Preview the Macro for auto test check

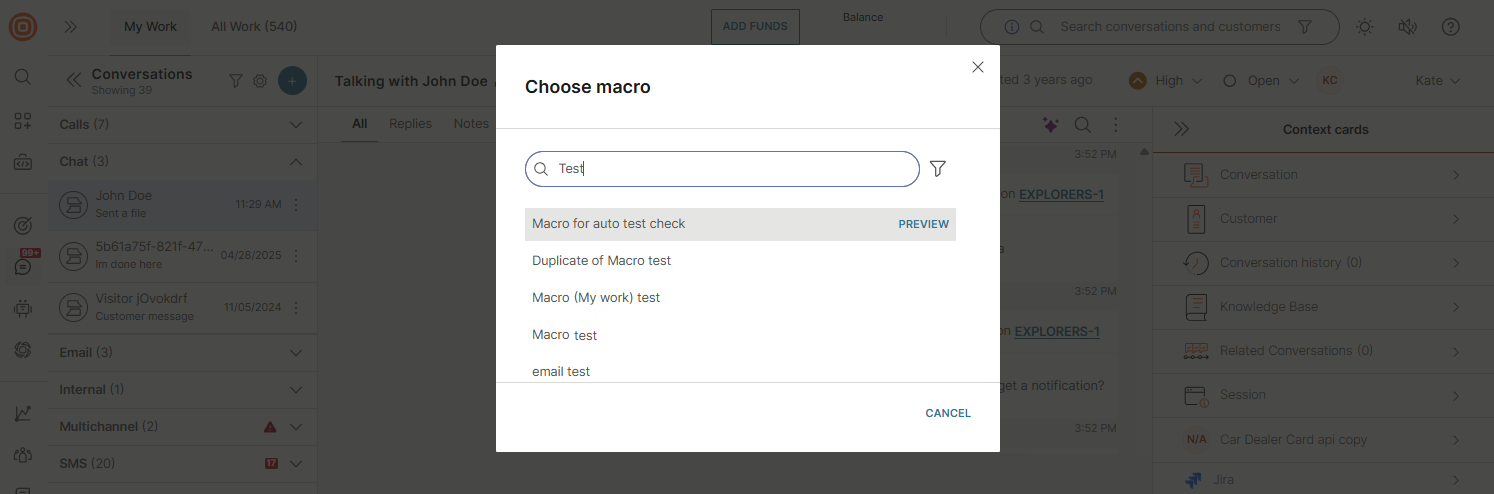click(x=923, y=224)
